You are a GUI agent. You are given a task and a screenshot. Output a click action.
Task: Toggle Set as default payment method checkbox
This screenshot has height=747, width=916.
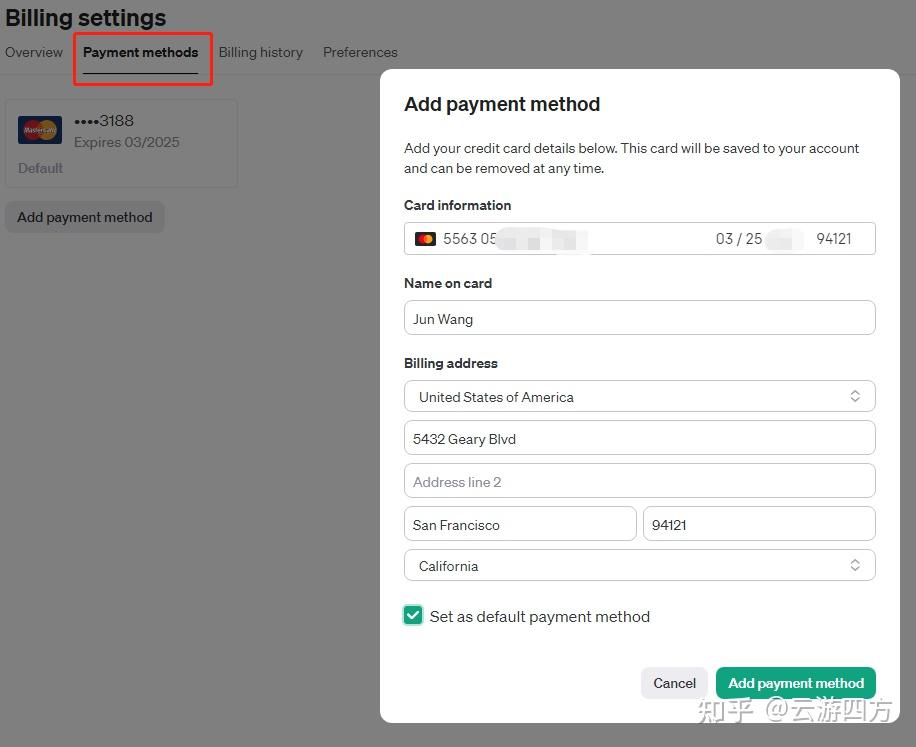point(413,615)
